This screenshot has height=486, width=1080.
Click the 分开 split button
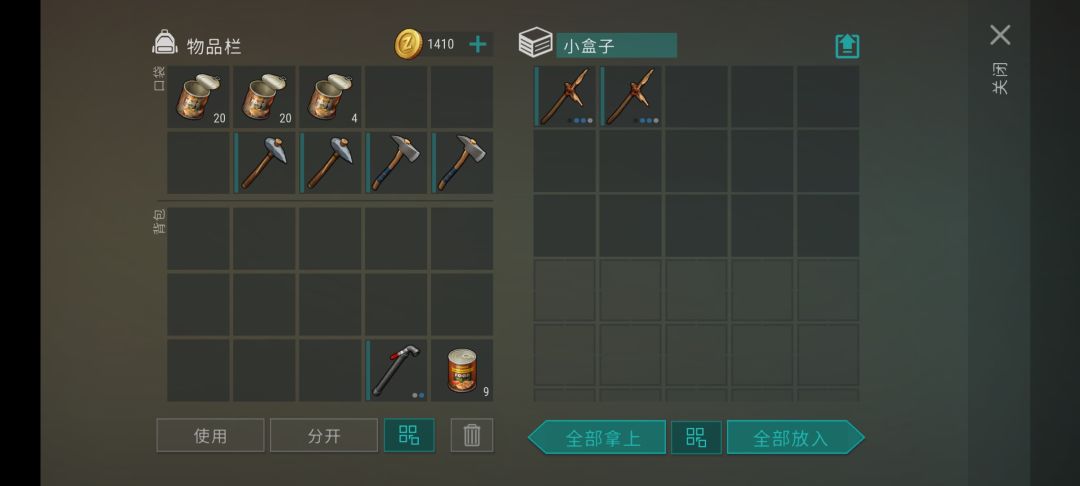coord(324,435)
